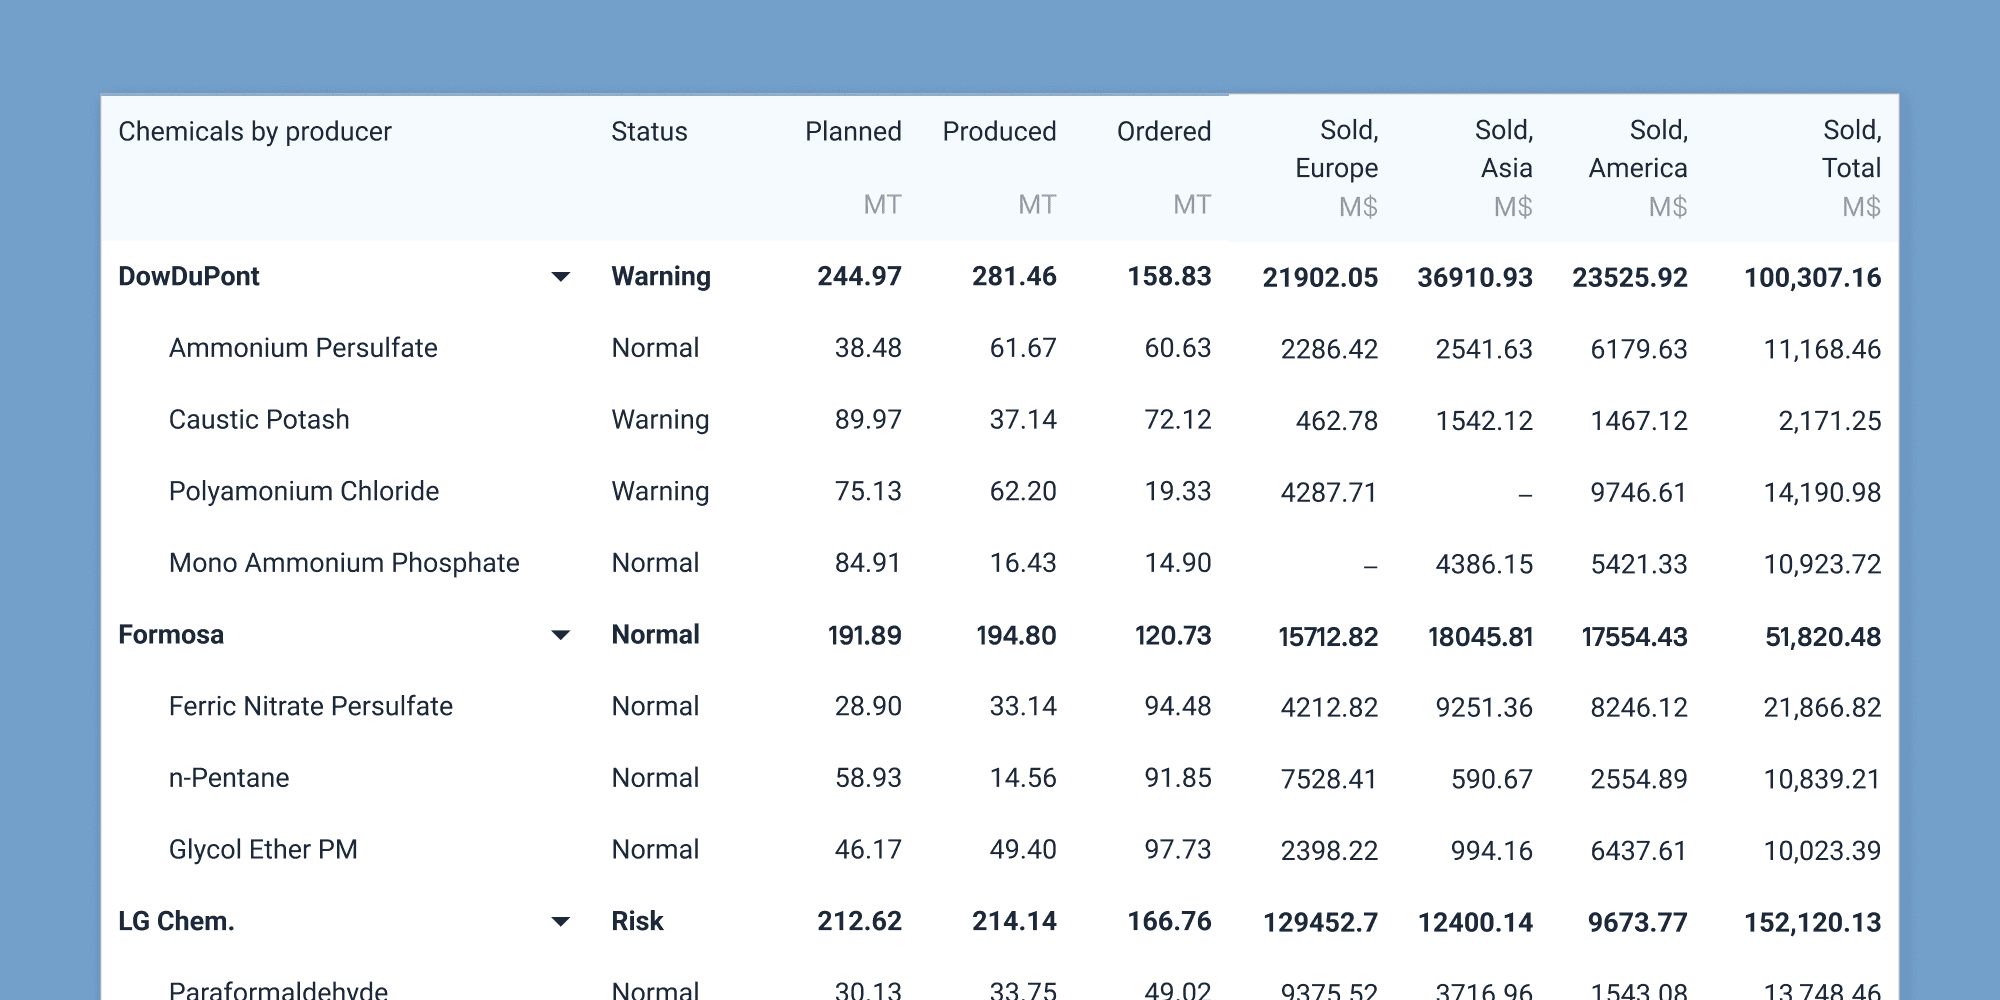Click LG Chem. total sold 152,120.13
The width and height of the screenshot is (2000, 1000).
[1813, 922]
